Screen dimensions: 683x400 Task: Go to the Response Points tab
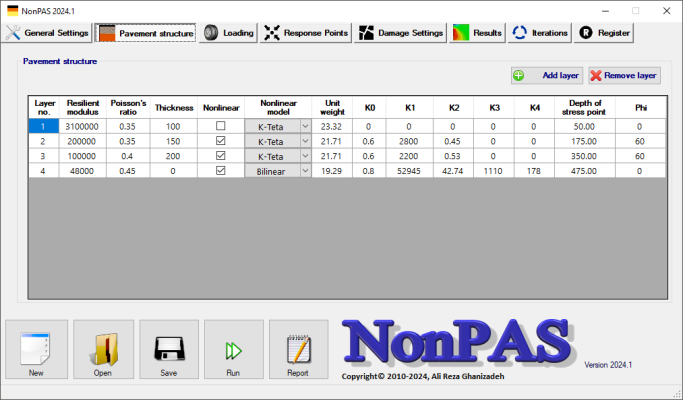point(306,33)
